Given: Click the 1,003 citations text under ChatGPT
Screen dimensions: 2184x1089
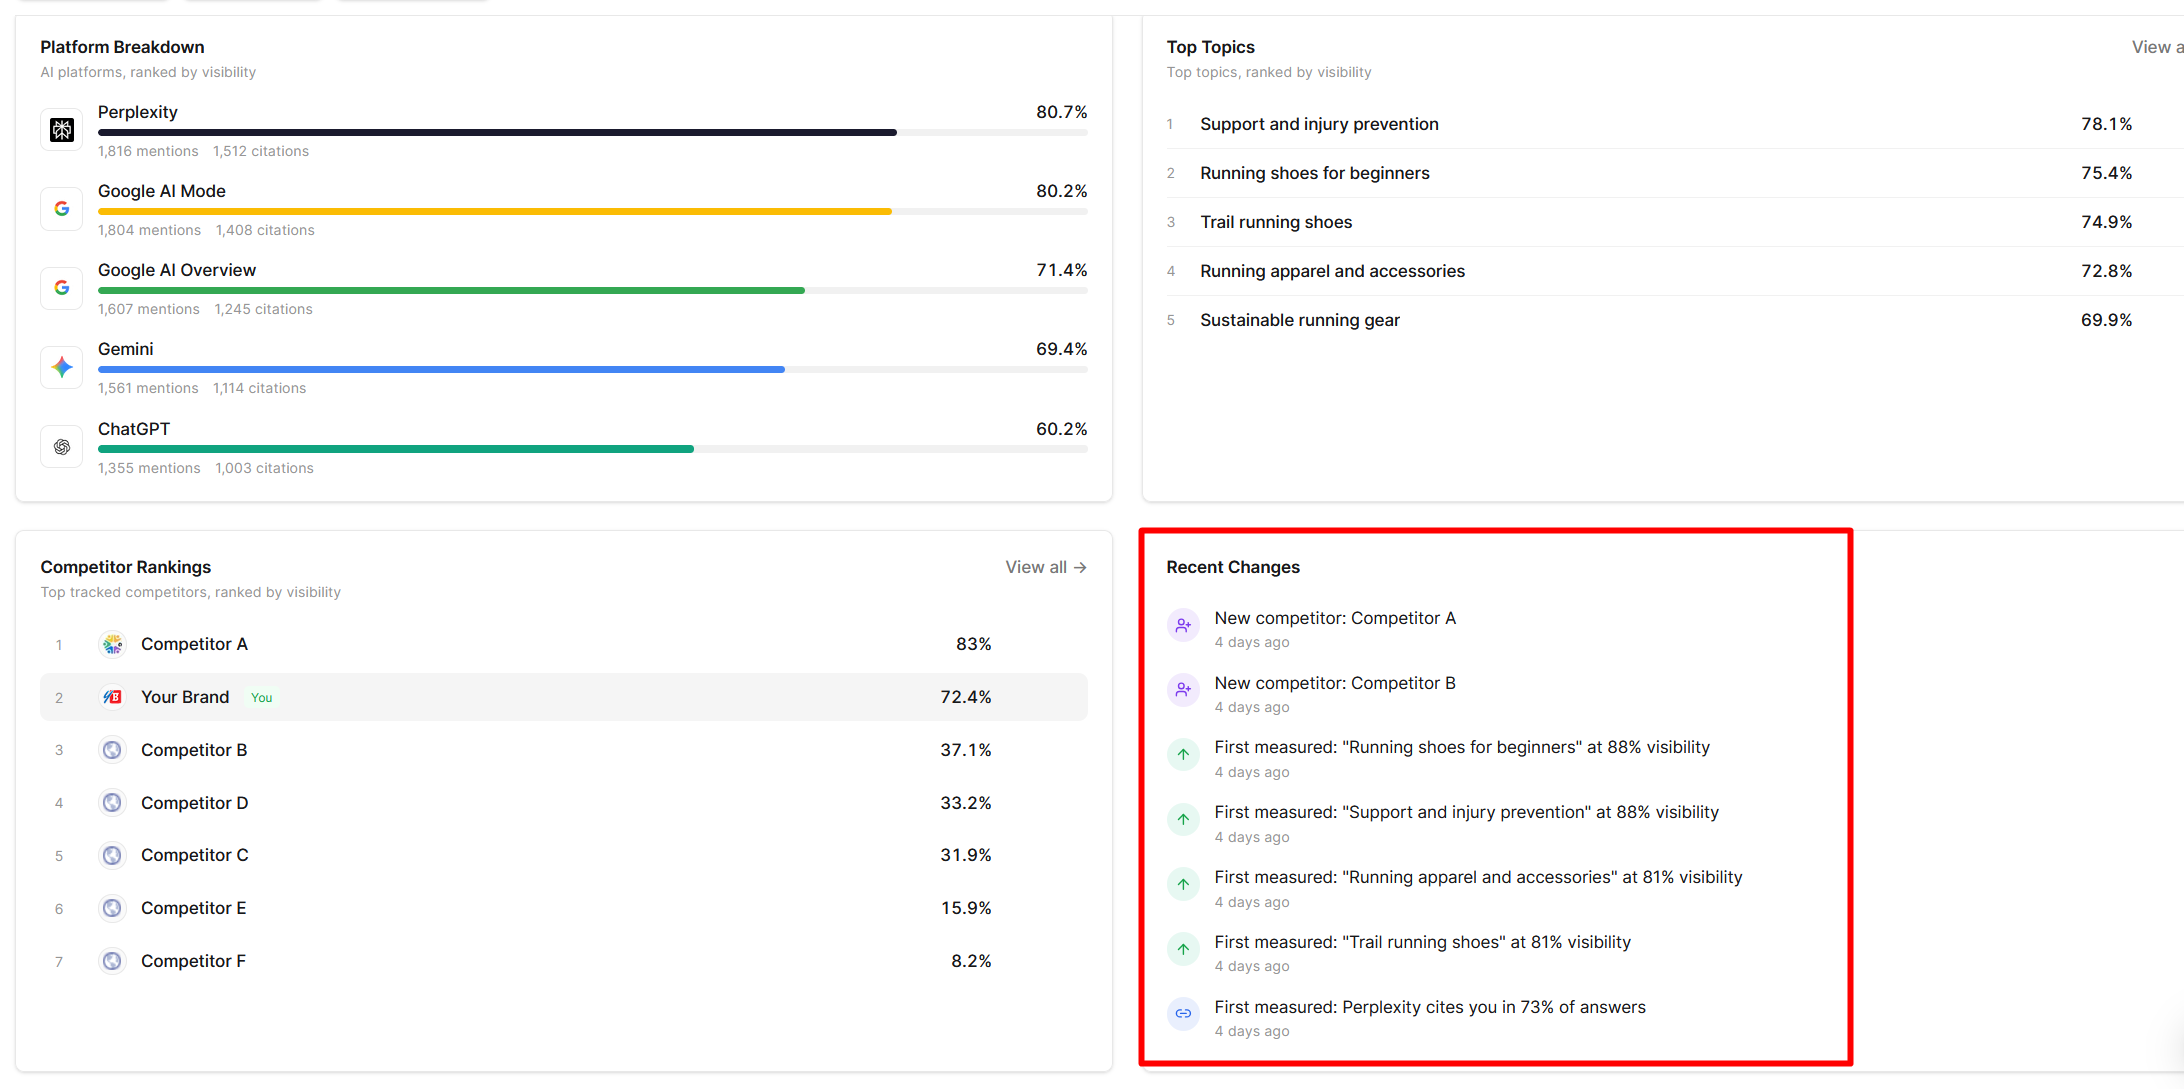Looking at the screenshot, I should coord(265,468).
